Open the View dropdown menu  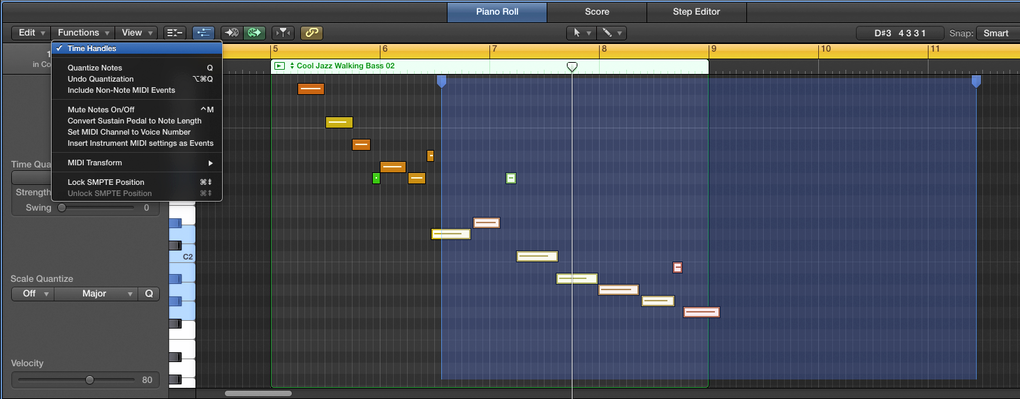point(137,33)
